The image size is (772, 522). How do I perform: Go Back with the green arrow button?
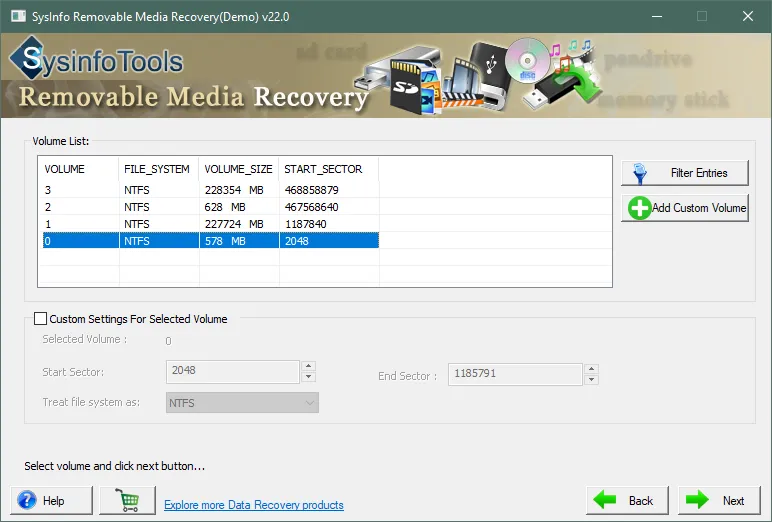627,500
